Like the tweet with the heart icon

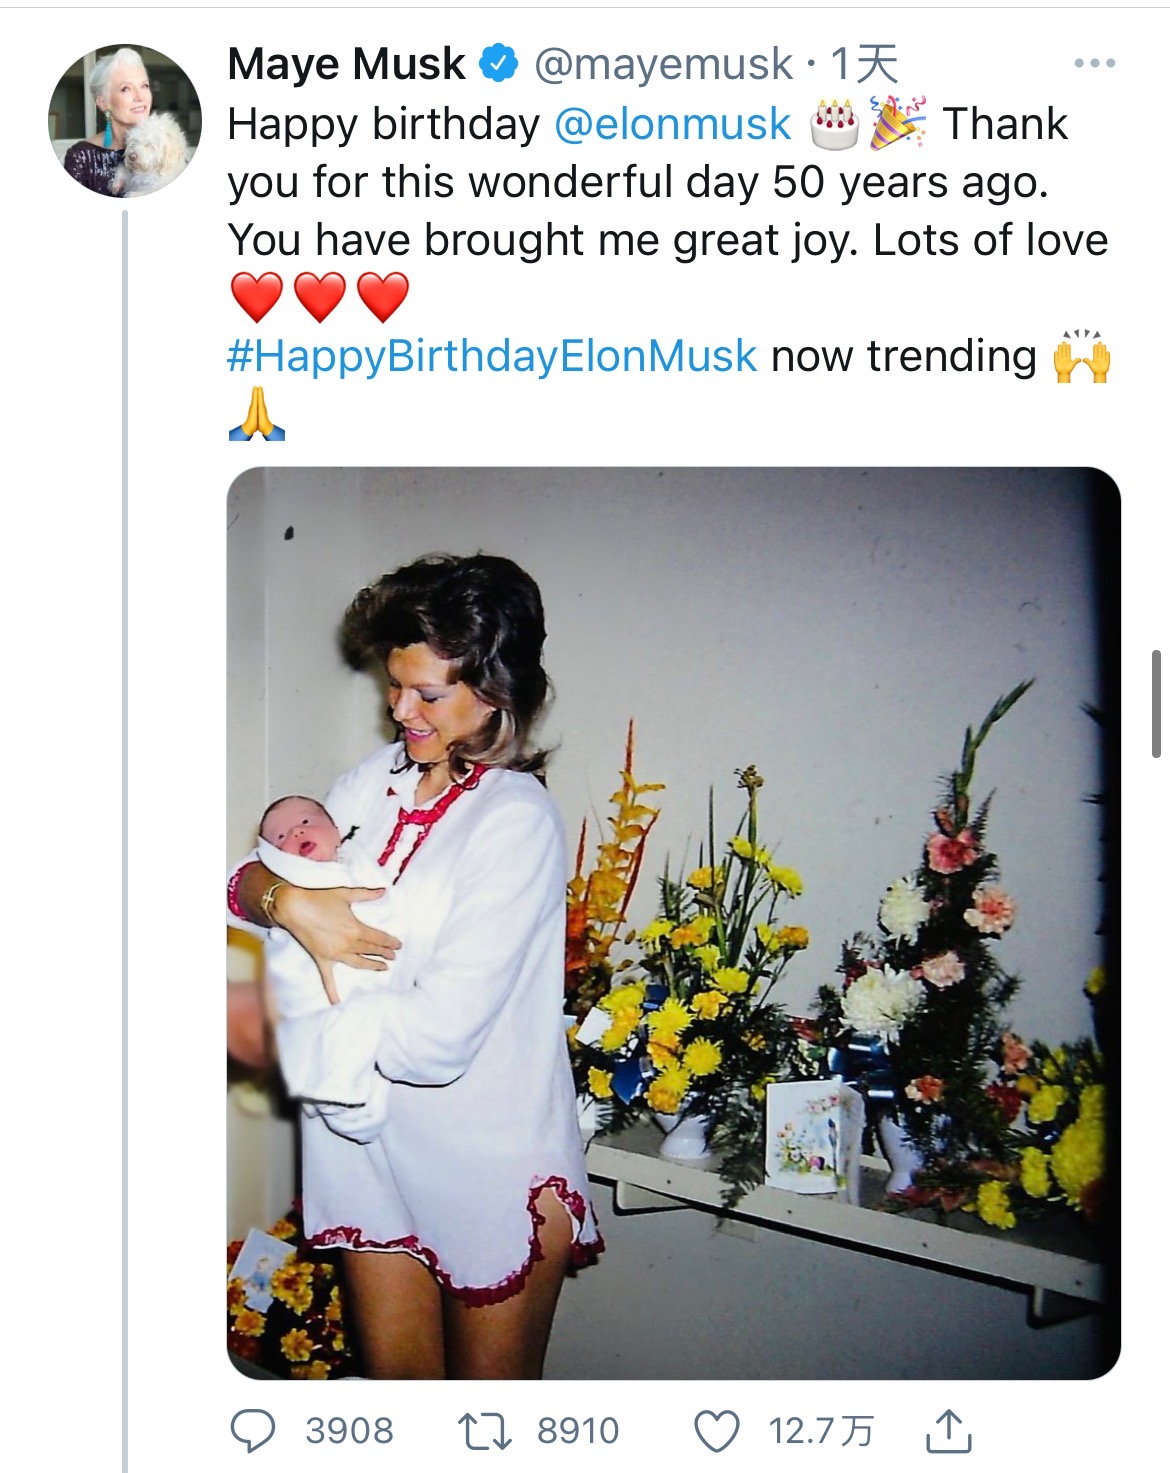tap(717, 1430)
